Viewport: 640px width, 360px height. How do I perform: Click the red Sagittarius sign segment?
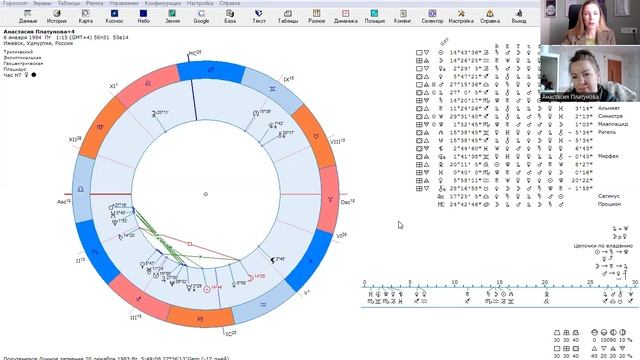click(139, 298)
